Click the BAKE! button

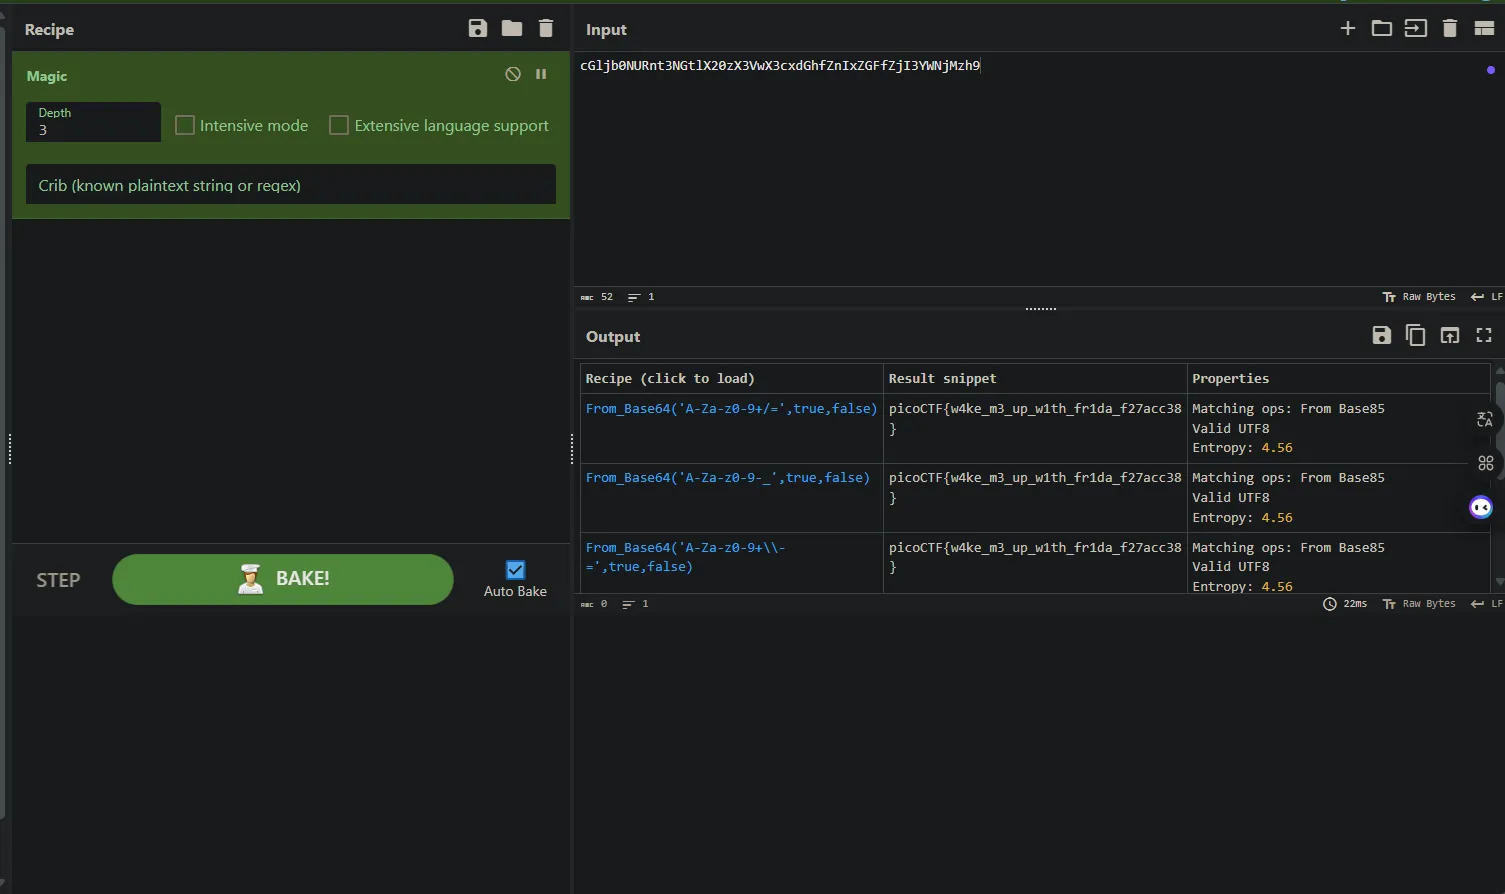[283, 579]
